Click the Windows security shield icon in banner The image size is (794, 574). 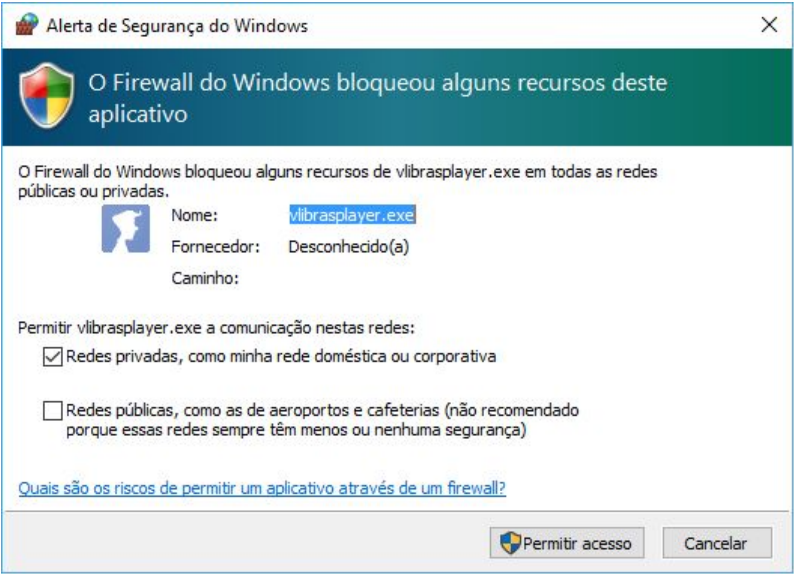(47, 95)
